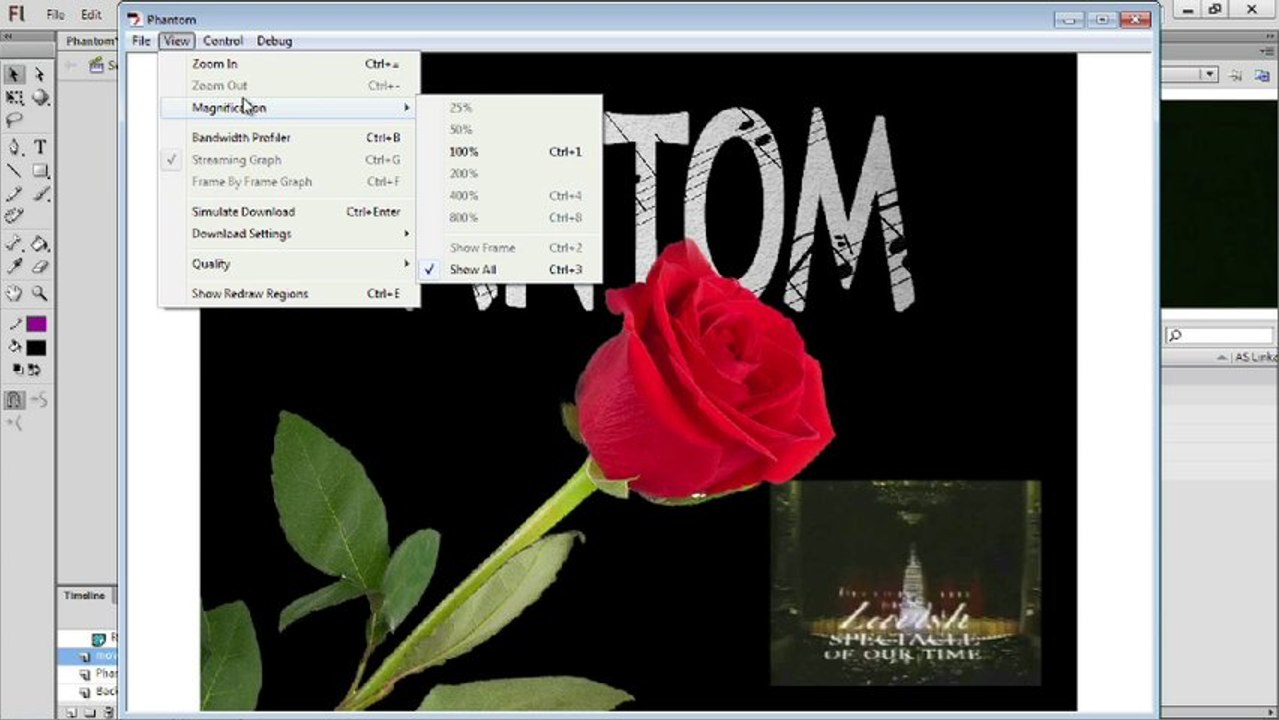Toggle the checked Show All option
Screen dimensions: 1279x720
[509, 270]
